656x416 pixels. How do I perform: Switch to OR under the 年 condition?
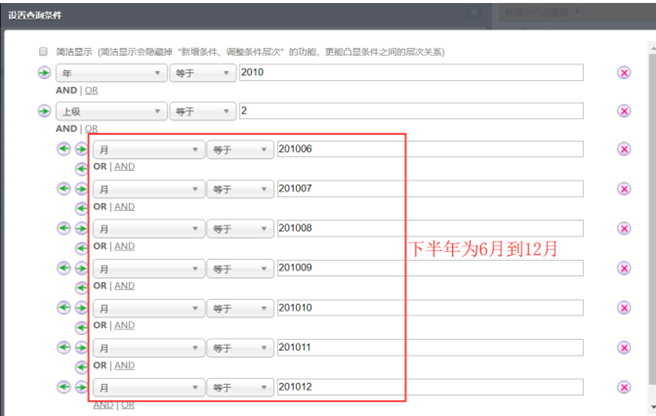coord(91,90)
